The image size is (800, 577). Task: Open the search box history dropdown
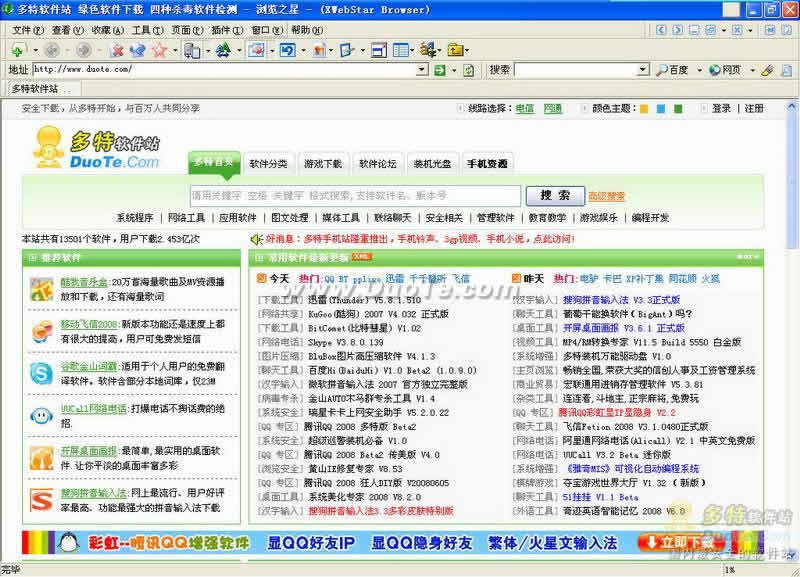643,70
